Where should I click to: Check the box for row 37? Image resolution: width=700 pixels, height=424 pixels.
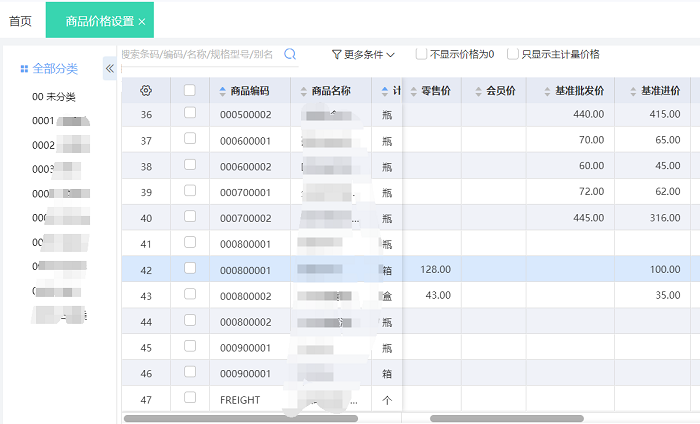click(x=190, y=138)
